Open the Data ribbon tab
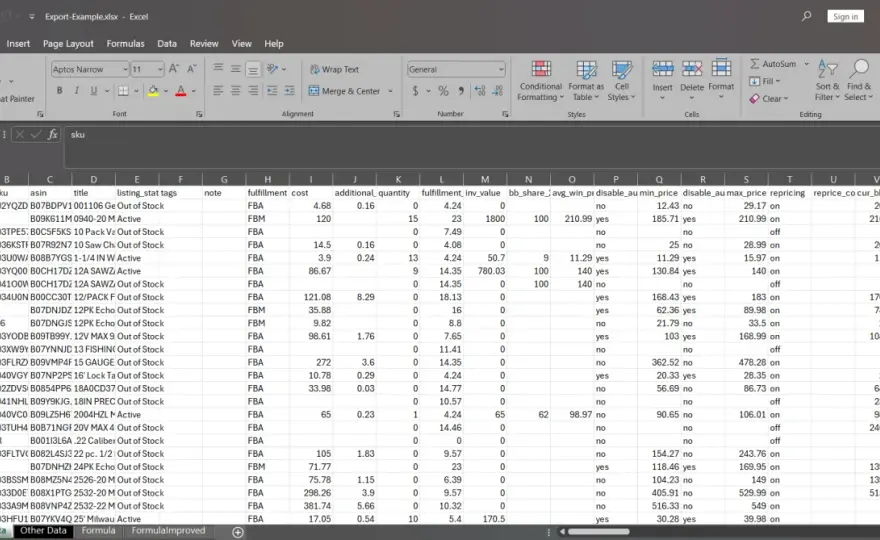The width and height of the screenshot is (880, 540). click(167, 43)
